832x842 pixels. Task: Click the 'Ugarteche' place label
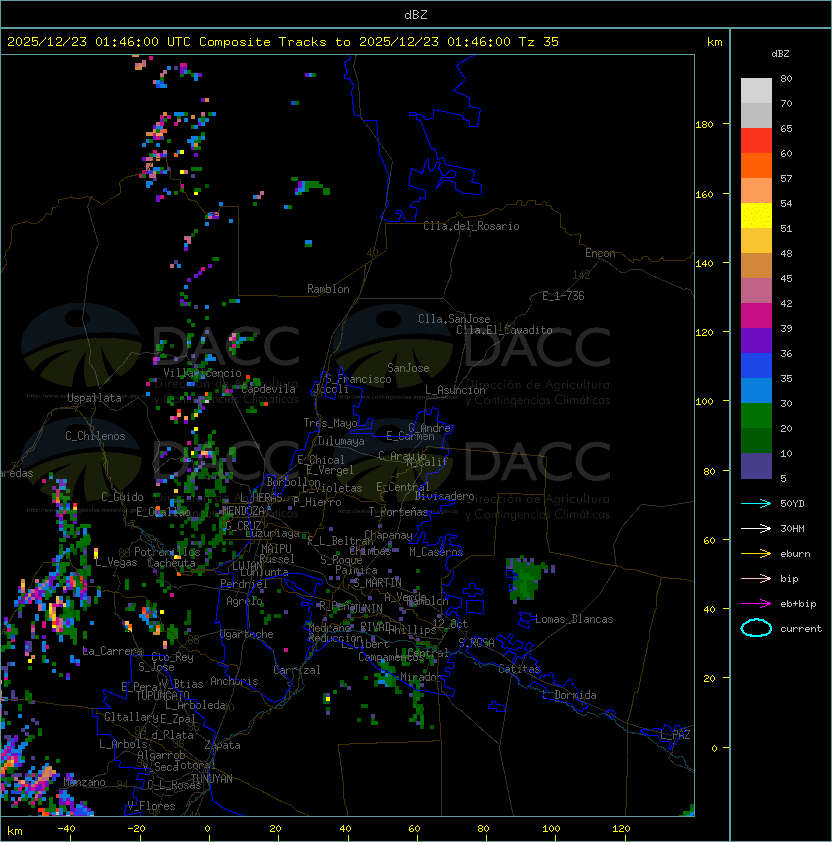pyautogui.click(x=247, y=634)
